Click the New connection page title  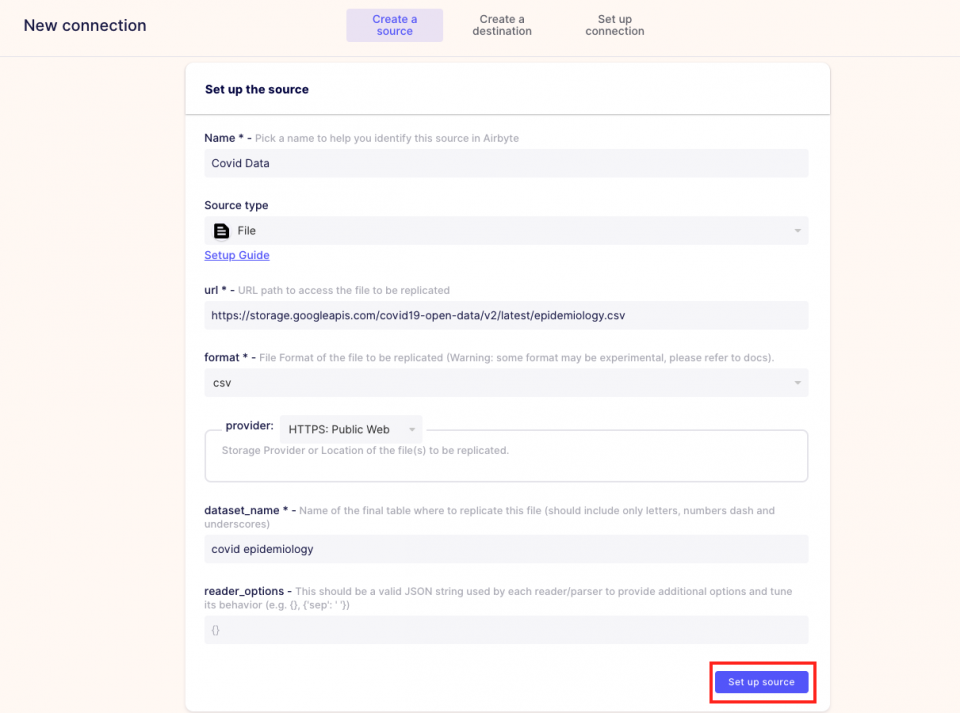[85, 26]
